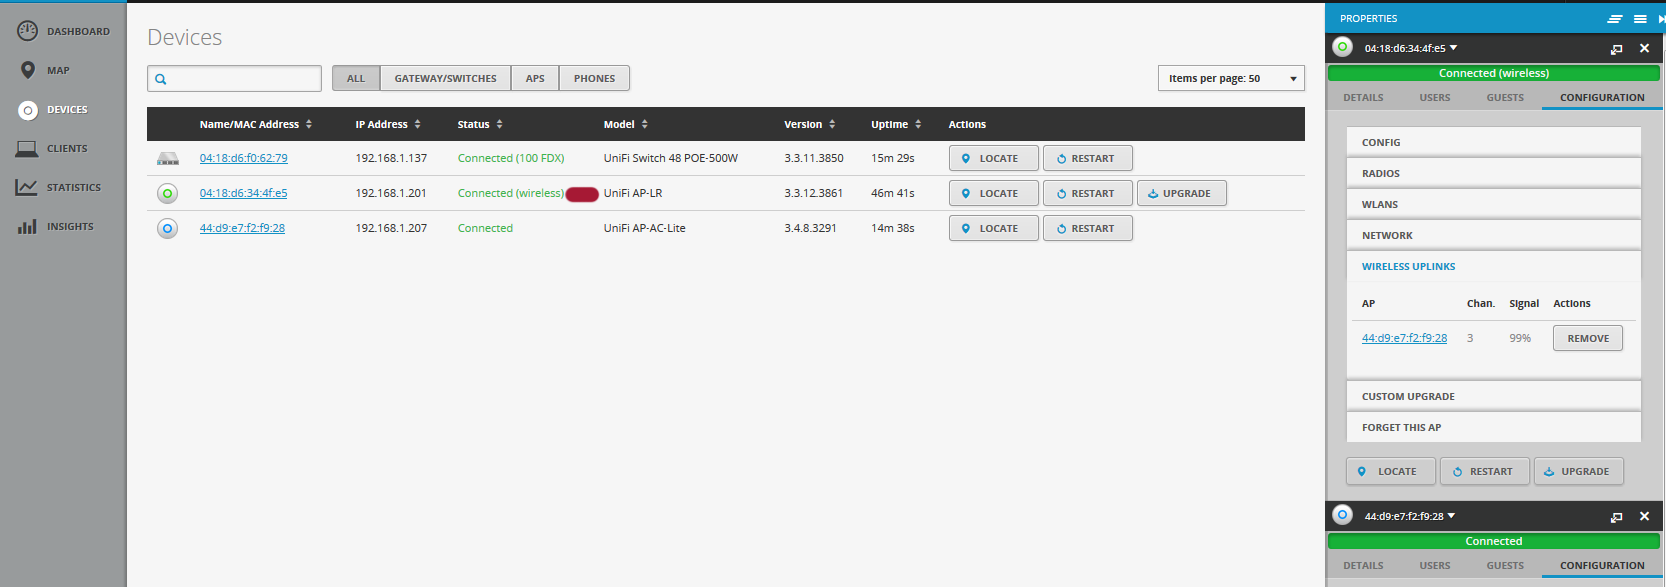The width and height of the screenshot is (1666, 587).
Task: Open the Dashboard sidebar icon
Action: 27,31
